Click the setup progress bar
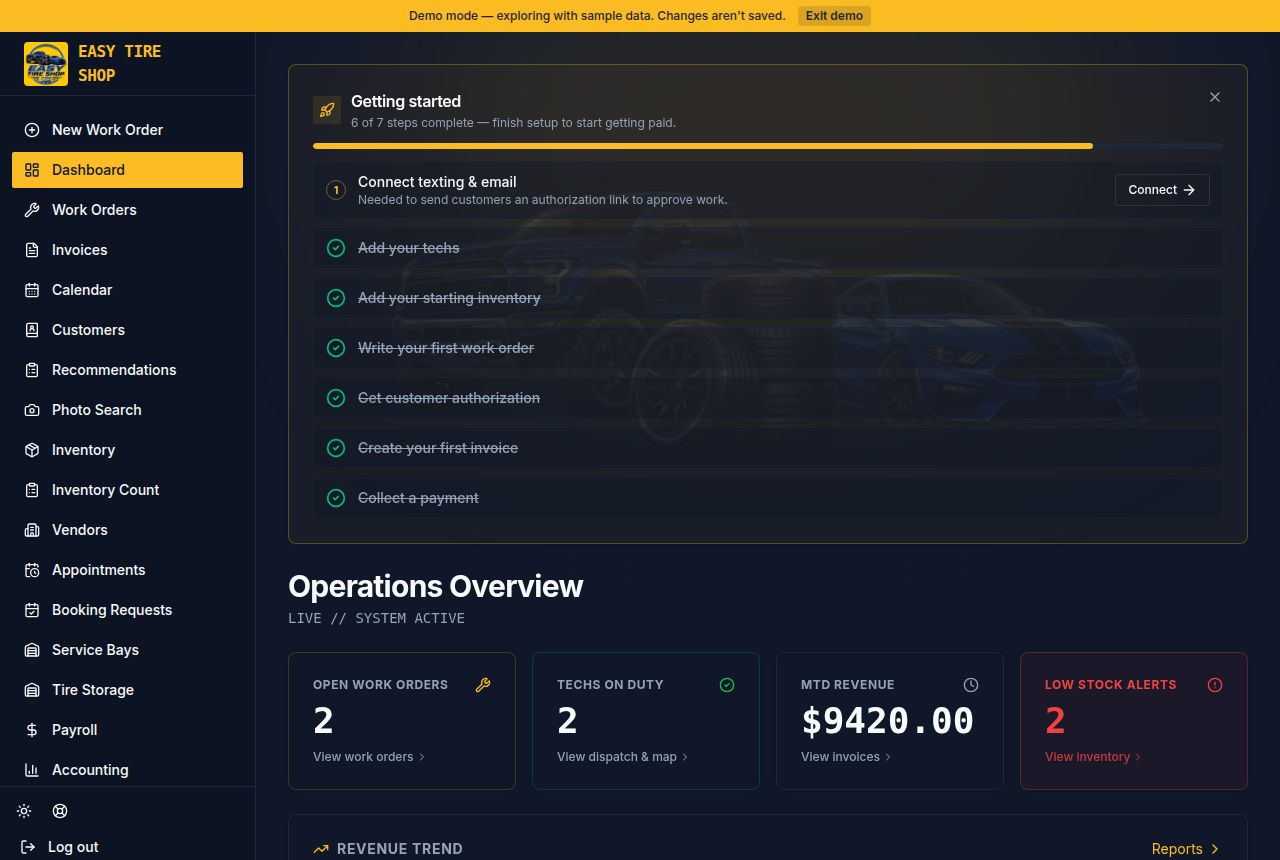Screen dimensions: 1280x860 coord(767,146)
